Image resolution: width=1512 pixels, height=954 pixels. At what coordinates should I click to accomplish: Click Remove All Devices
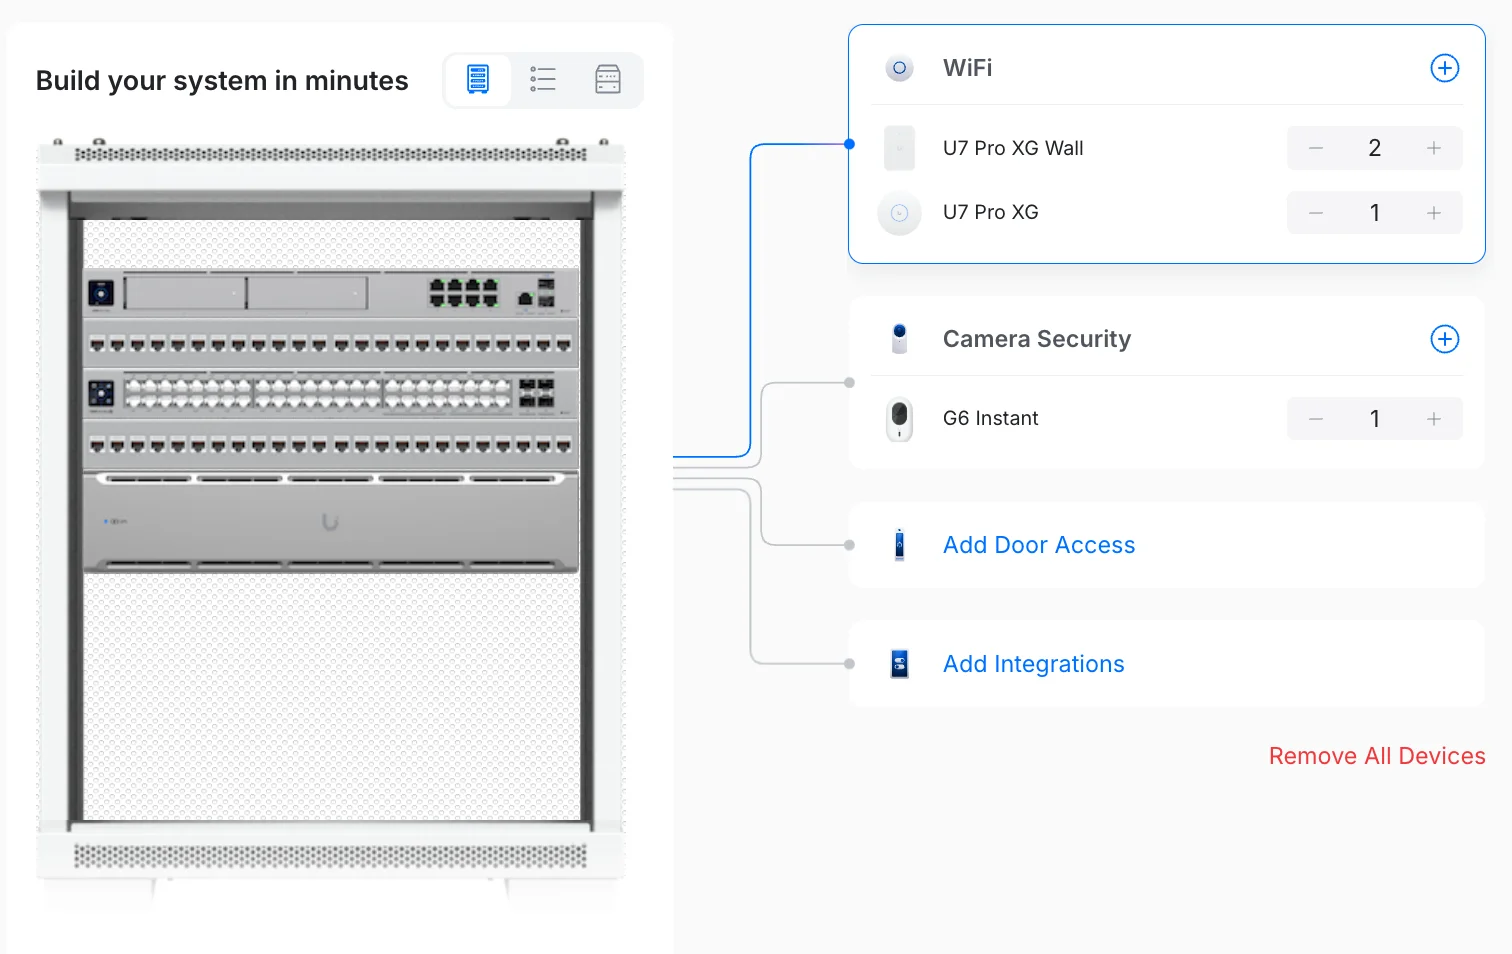tap(1376, 756)
